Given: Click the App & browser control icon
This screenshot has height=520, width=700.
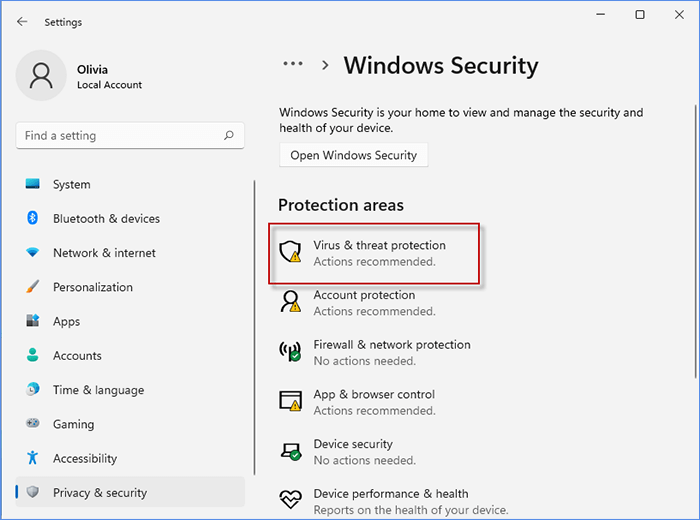Looking at the screenshot, I should [x=291, y=402].
